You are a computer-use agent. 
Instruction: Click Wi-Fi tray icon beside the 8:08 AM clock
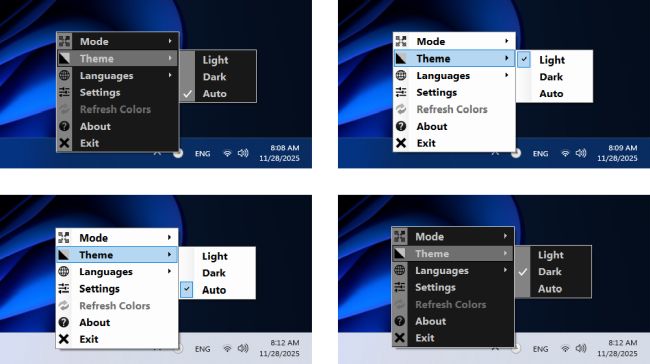(x=227, y=153)
